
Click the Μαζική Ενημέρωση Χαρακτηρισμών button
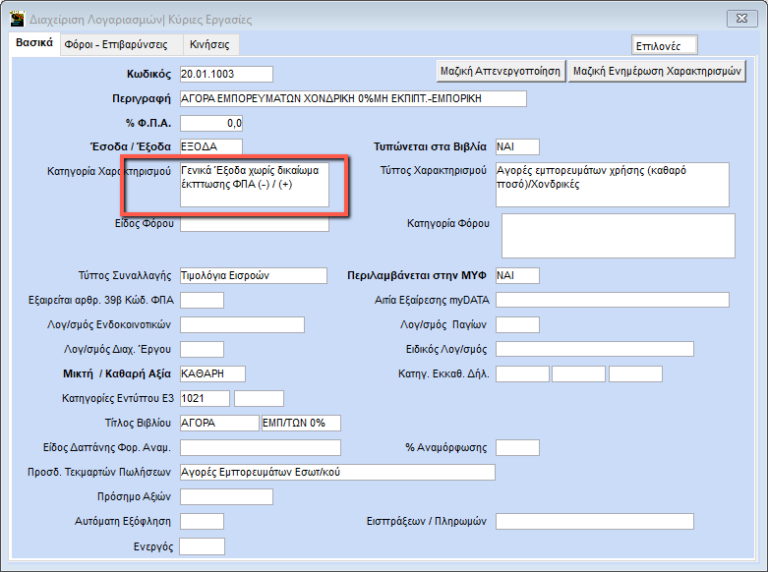658,71
